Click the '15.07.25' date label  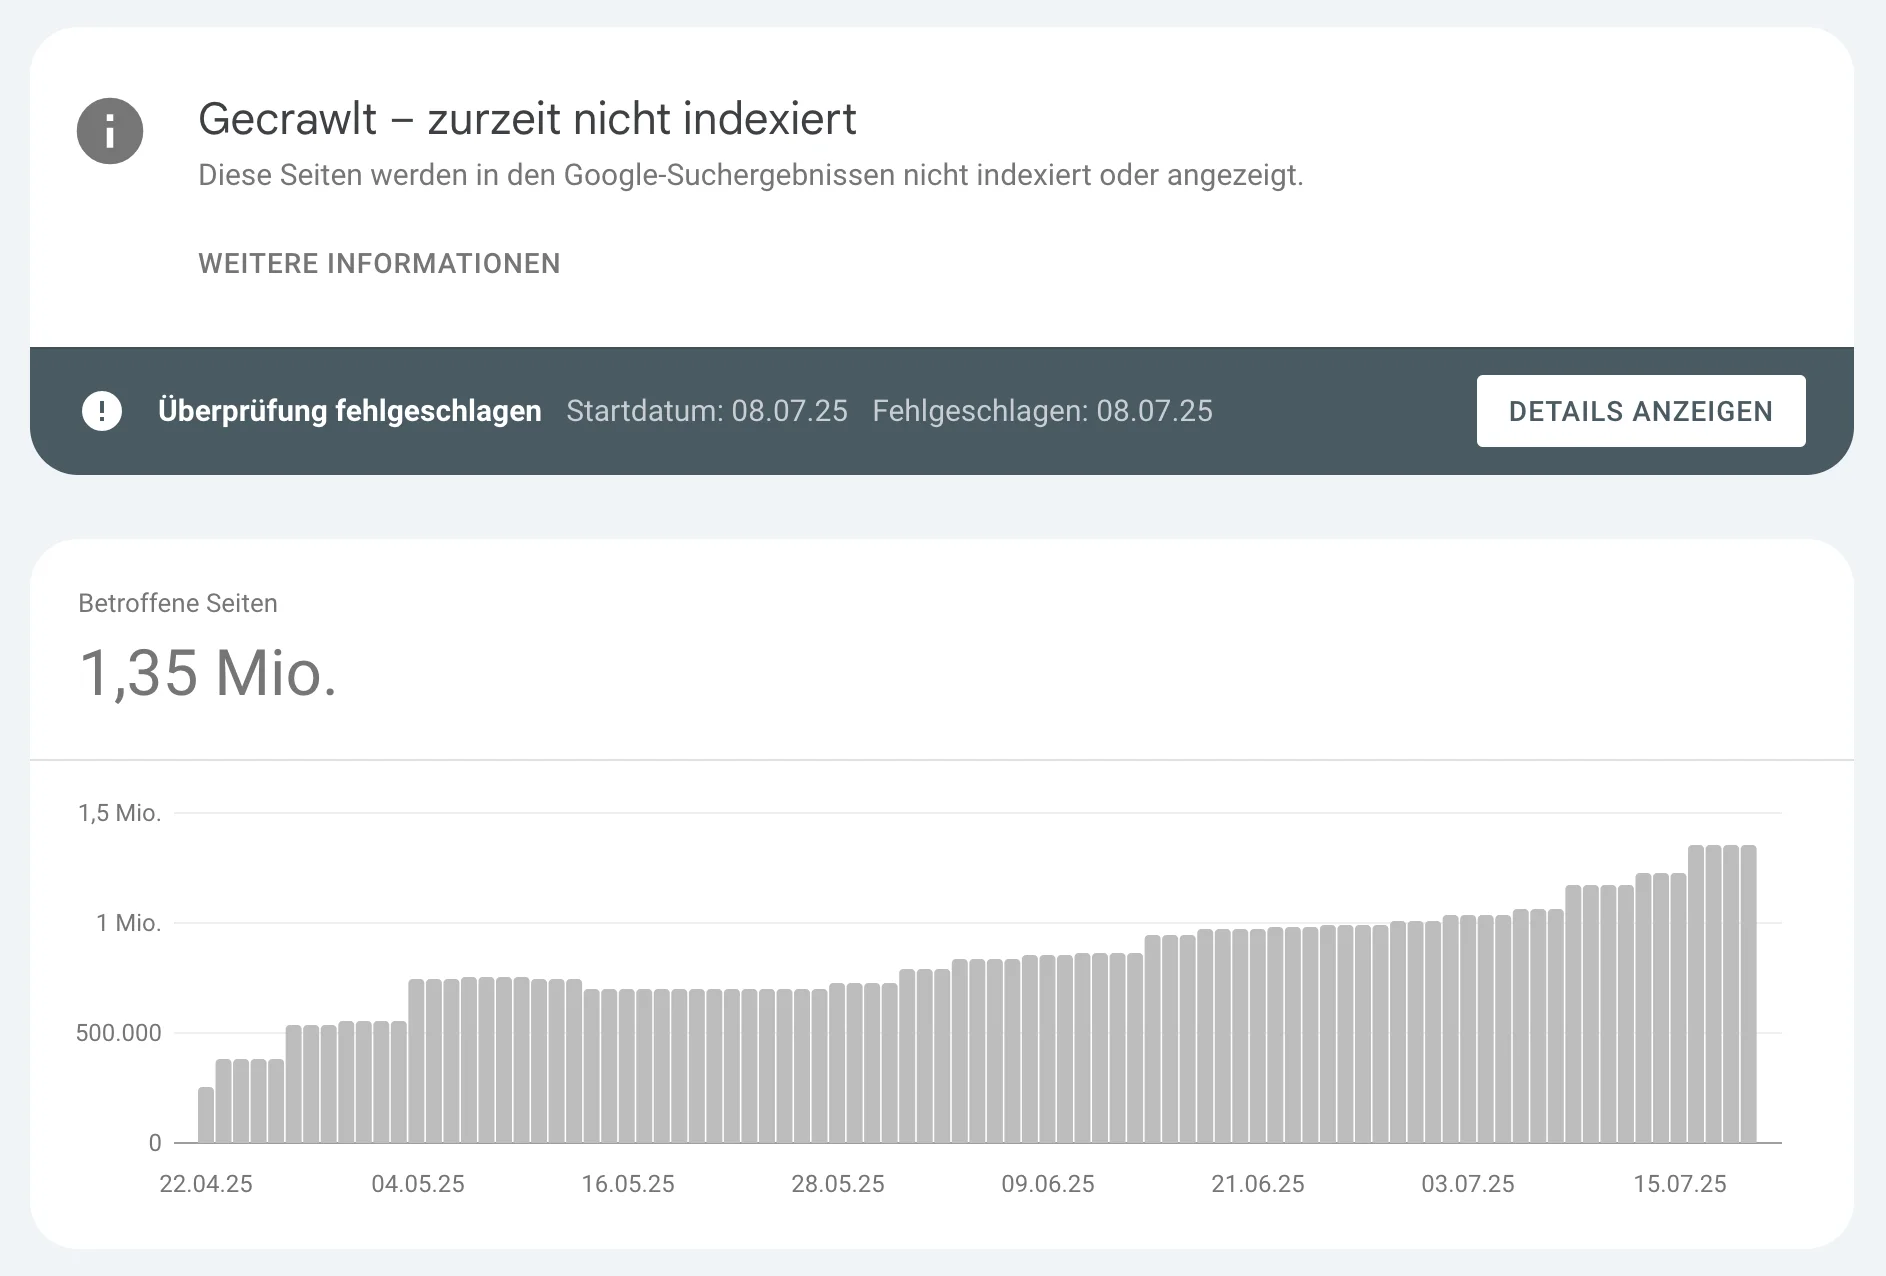pos(1680,1184)
